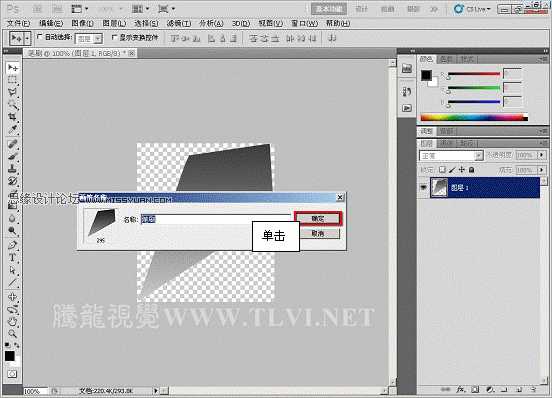Select the Pen tool

coord(12,245)
